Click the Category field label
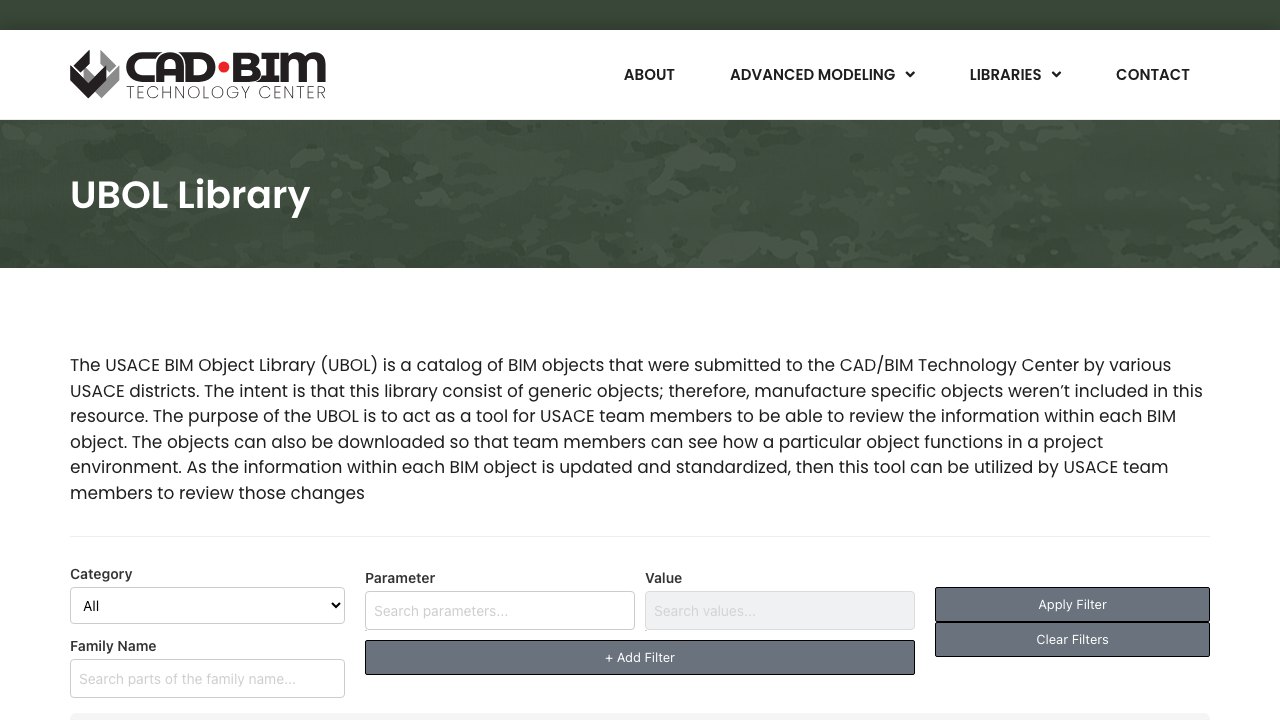 pyautogui.click(x=101, y=574)
